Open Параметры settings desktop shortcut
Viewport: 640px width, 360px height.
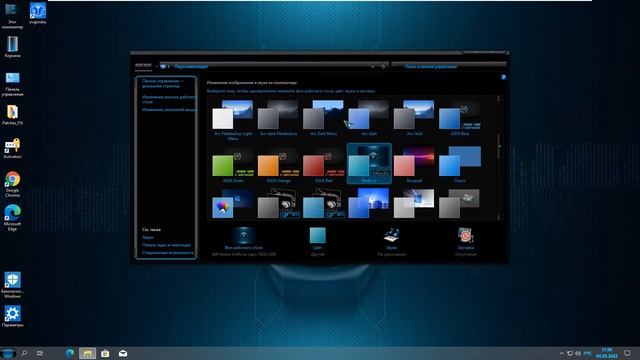click(12, 316)
